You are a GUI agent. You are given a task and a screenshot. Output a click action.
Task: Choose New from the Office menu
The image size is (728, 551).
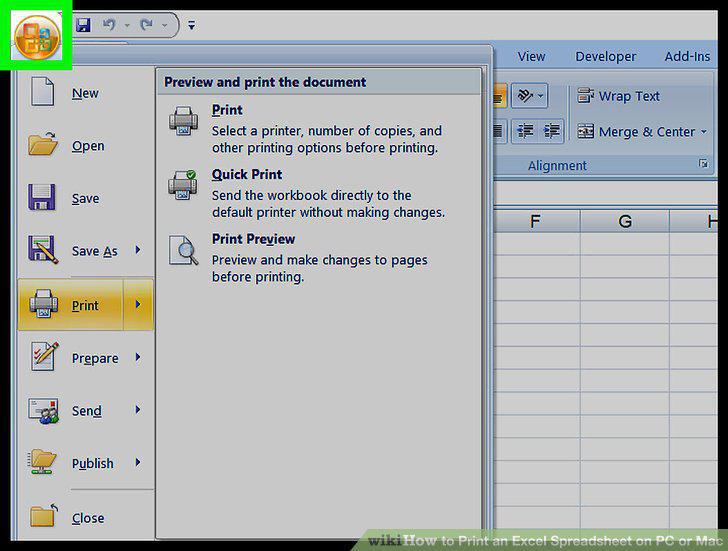86,93
